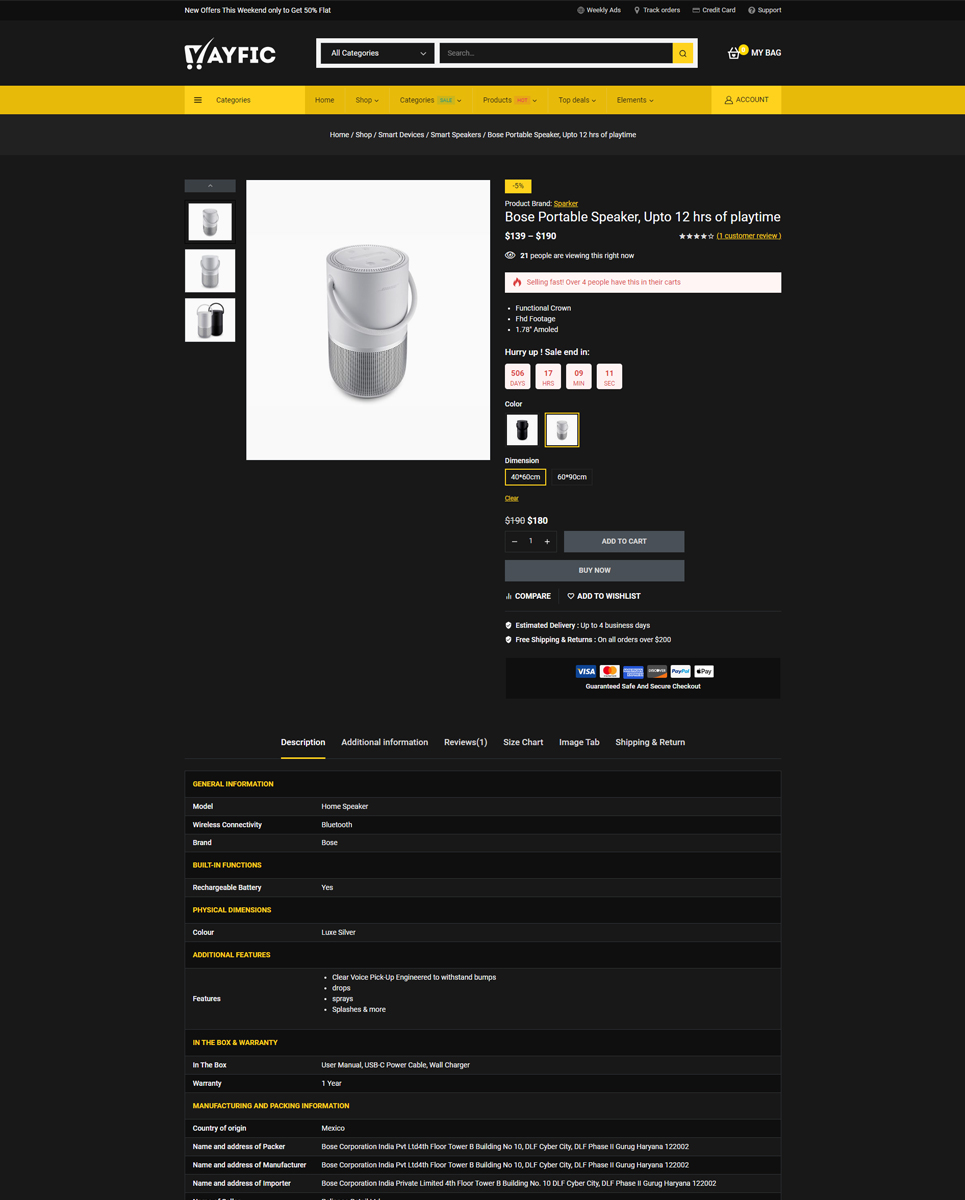Expand the Shop menu dropdown
The width and height of the screenshot is (965, 1200).
[x=367, y=100]
